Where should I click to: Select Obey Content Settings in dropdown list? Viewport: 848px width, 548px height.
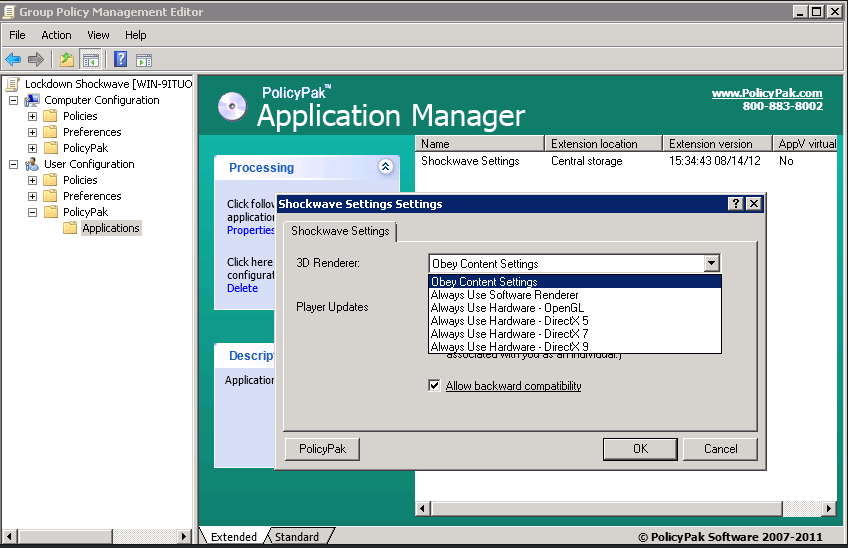pos(575,281)
